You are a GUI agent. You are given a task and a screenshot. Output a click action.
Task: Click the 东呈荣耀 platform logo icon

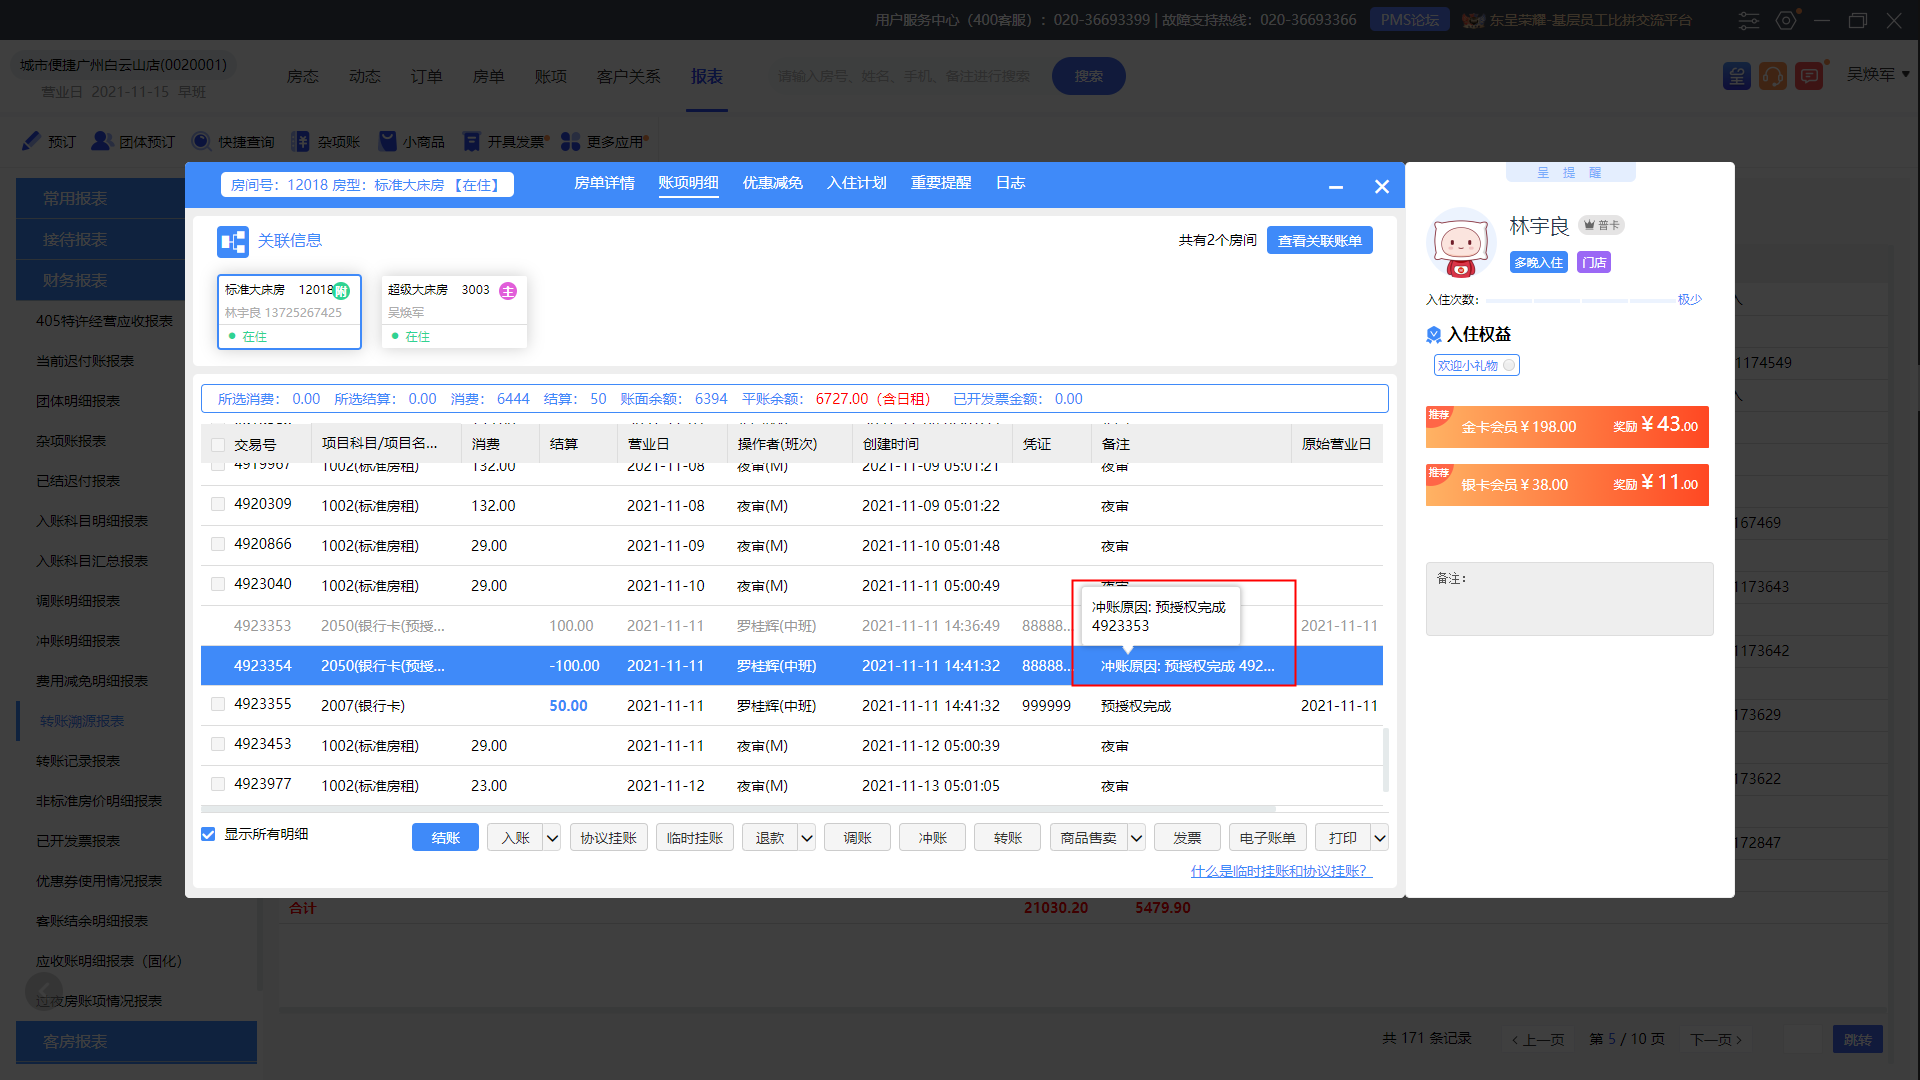(x=1473, y=20)
